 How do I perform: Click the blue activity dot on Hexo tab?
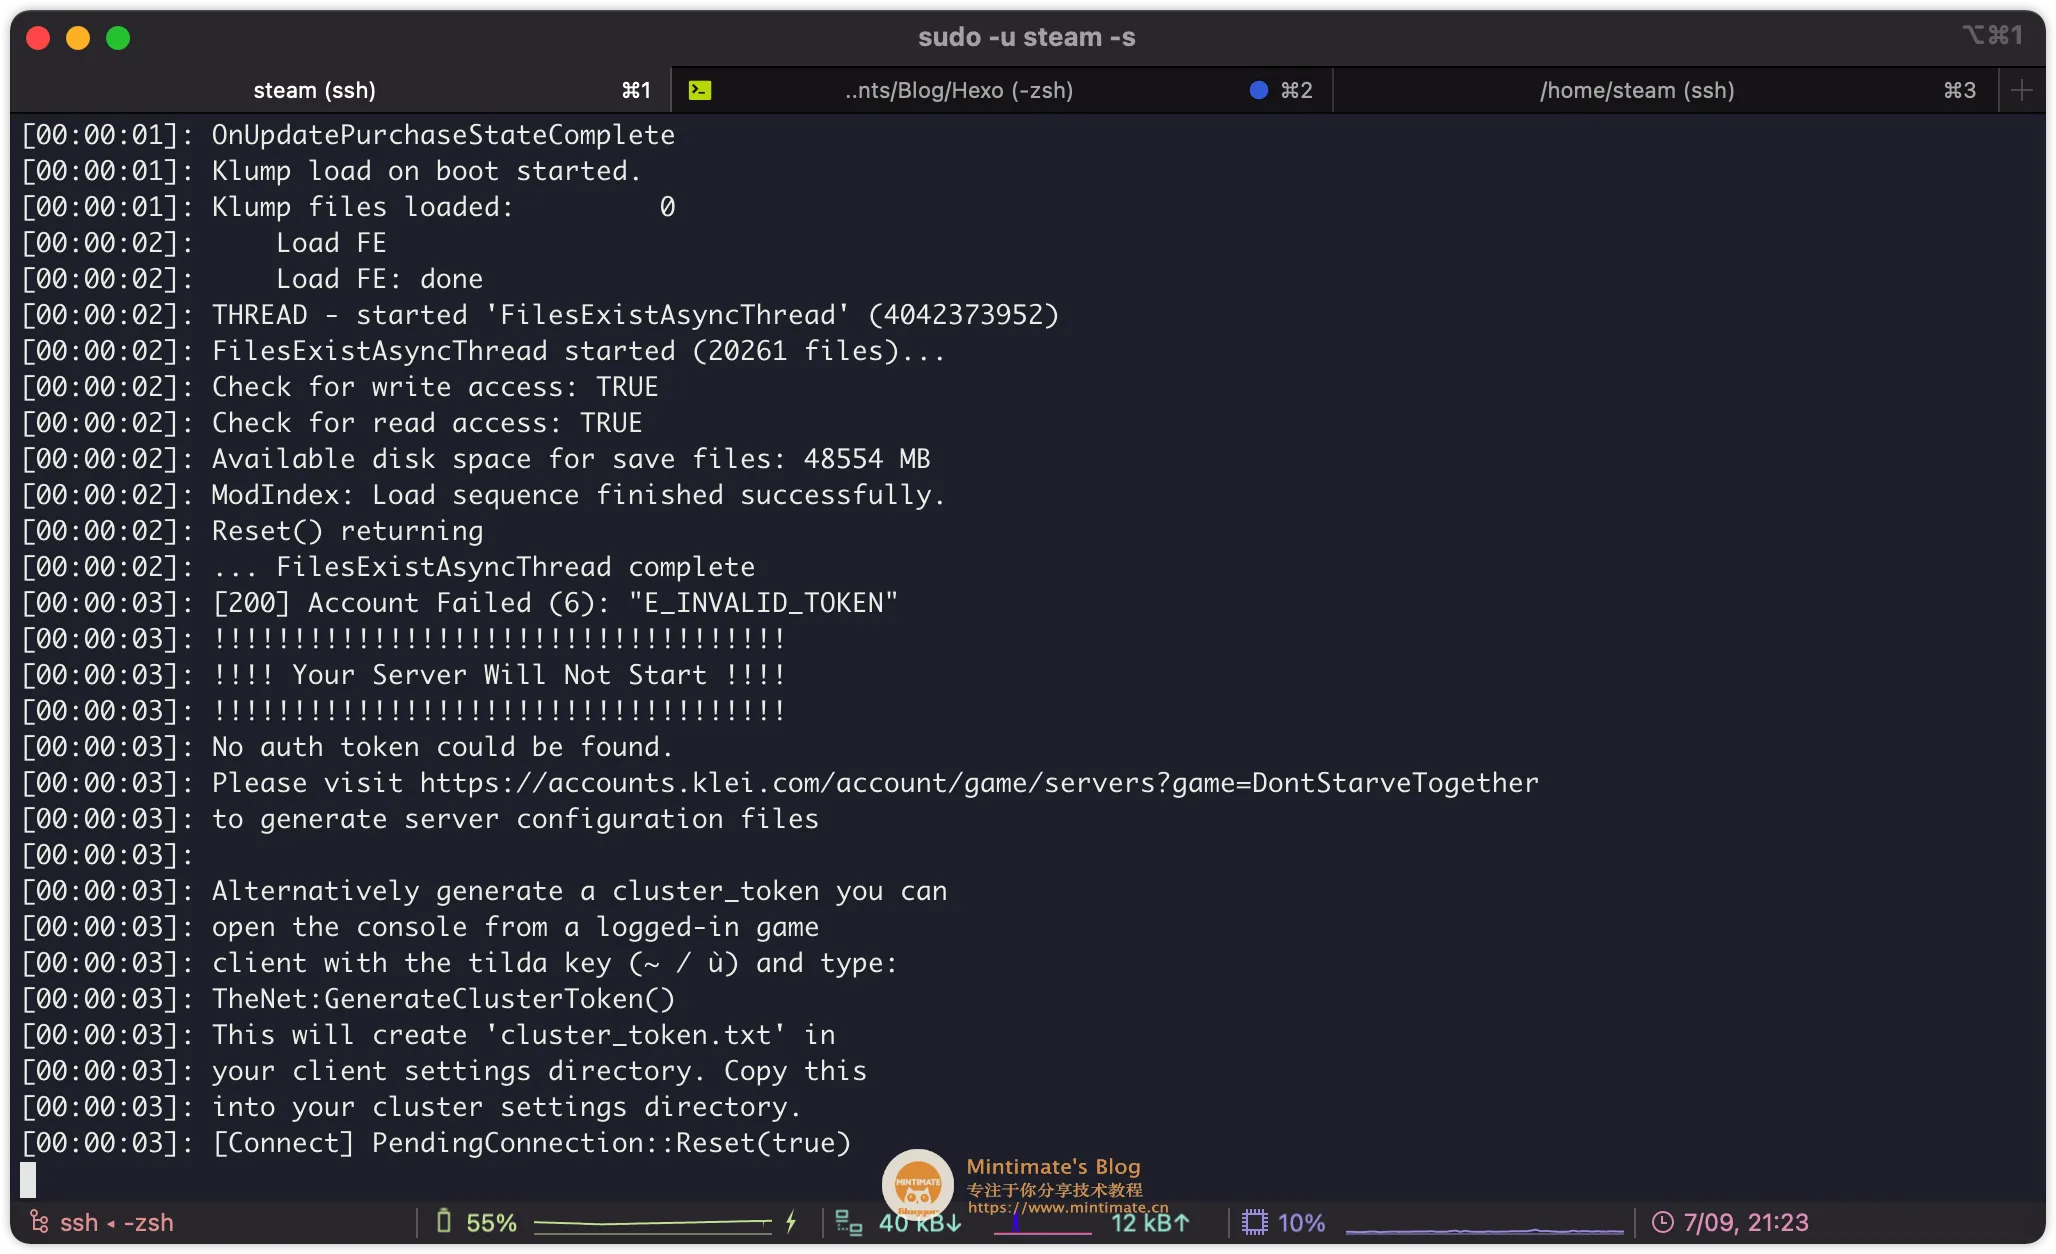pyautogui.click(x=1259, y=90)
